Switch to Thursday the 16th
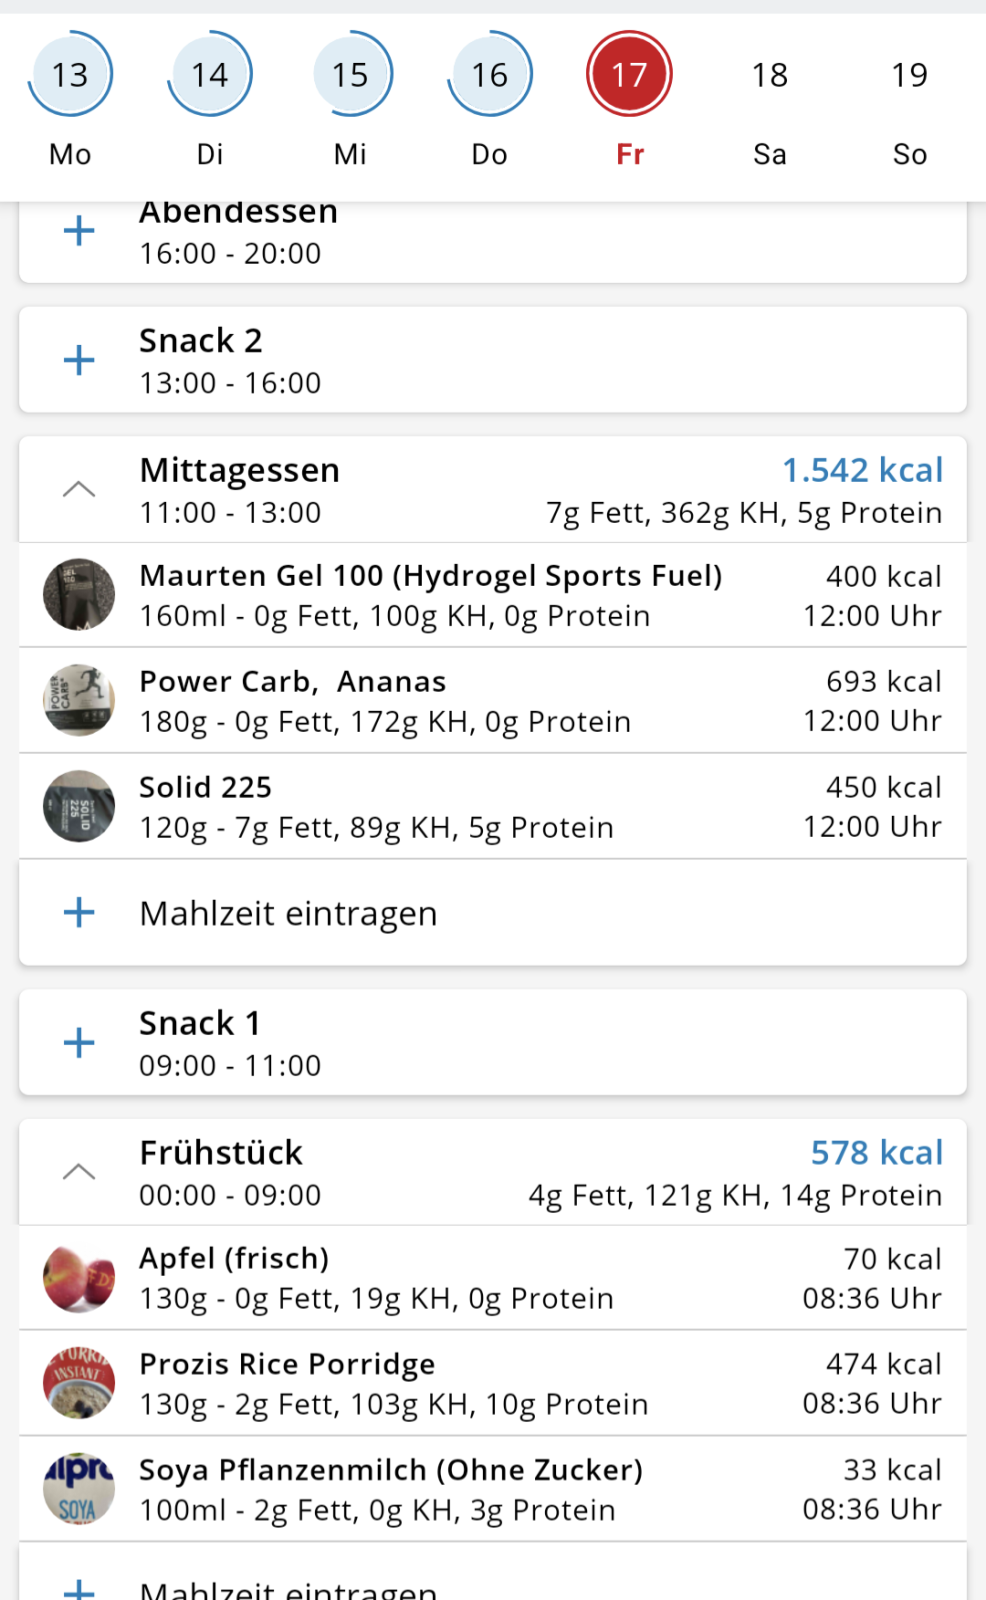This screenshot has height=1600, width=986. 490,75
